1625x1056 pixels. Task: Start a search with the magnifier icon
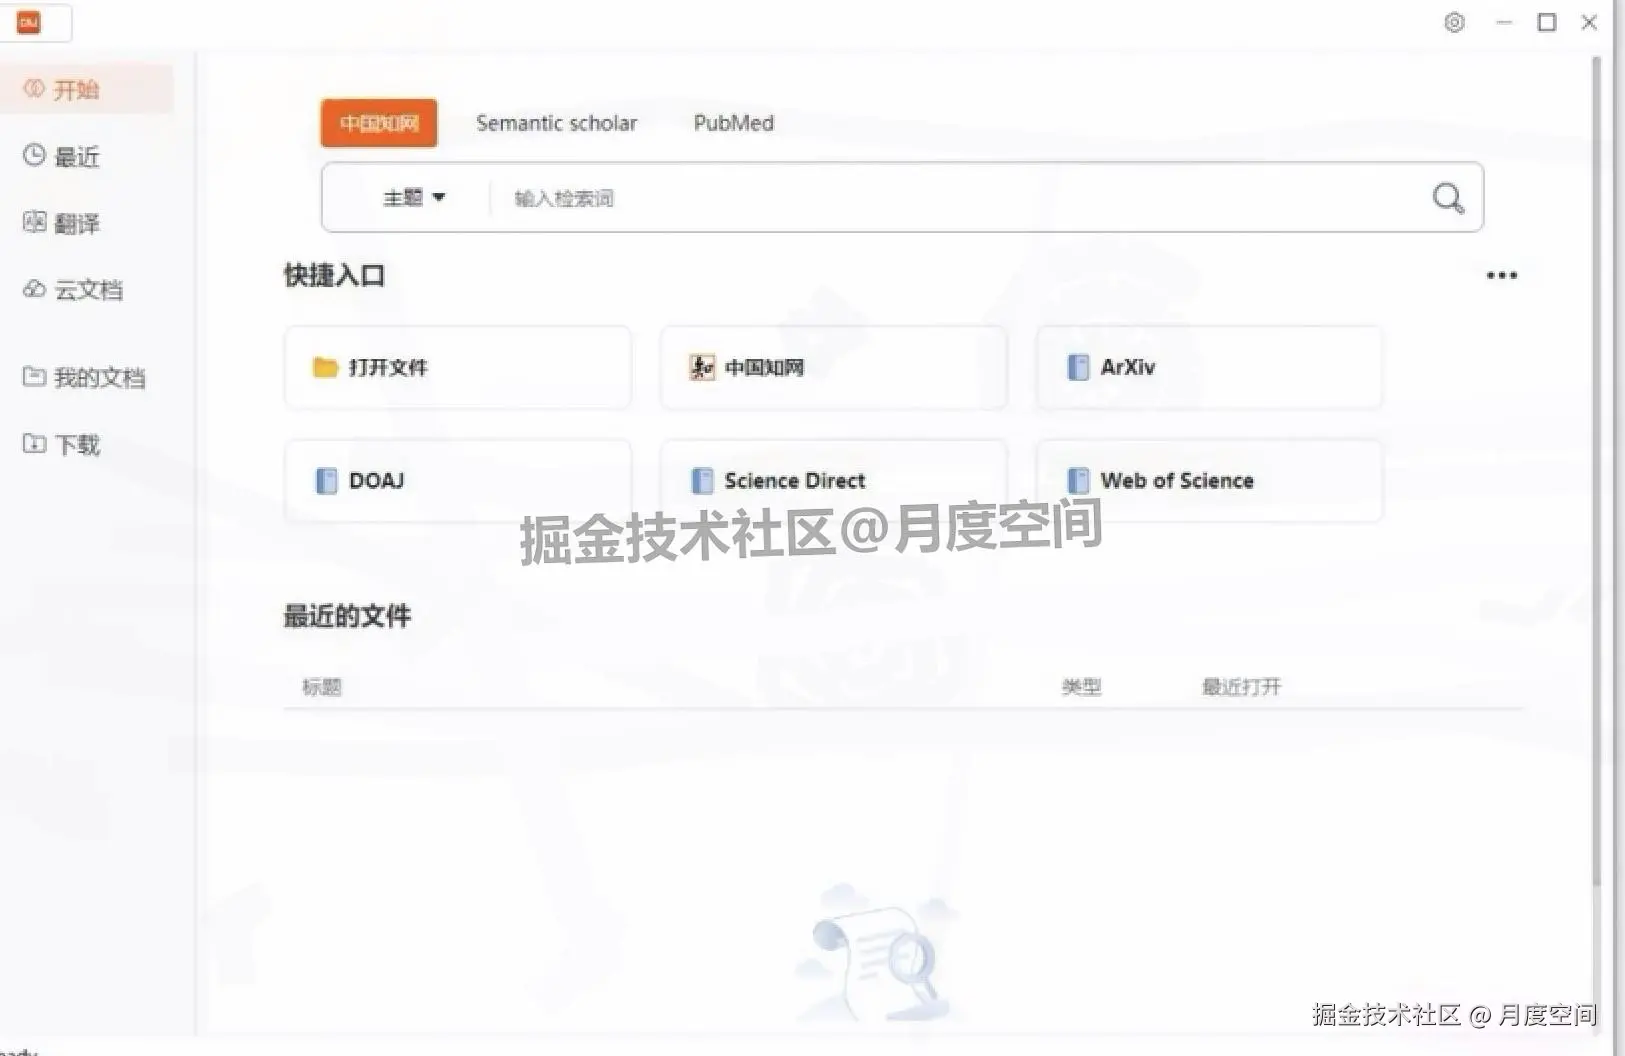(1447, 198)
